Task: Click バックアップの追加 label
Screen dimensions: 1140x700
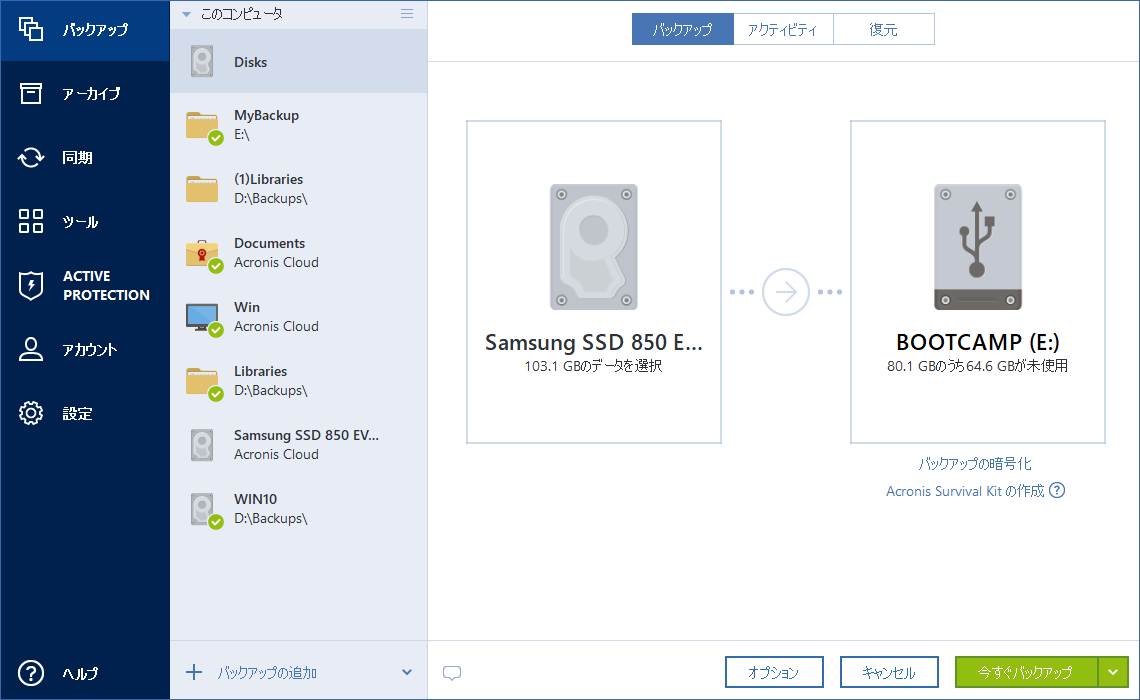Action: (268, 673)
